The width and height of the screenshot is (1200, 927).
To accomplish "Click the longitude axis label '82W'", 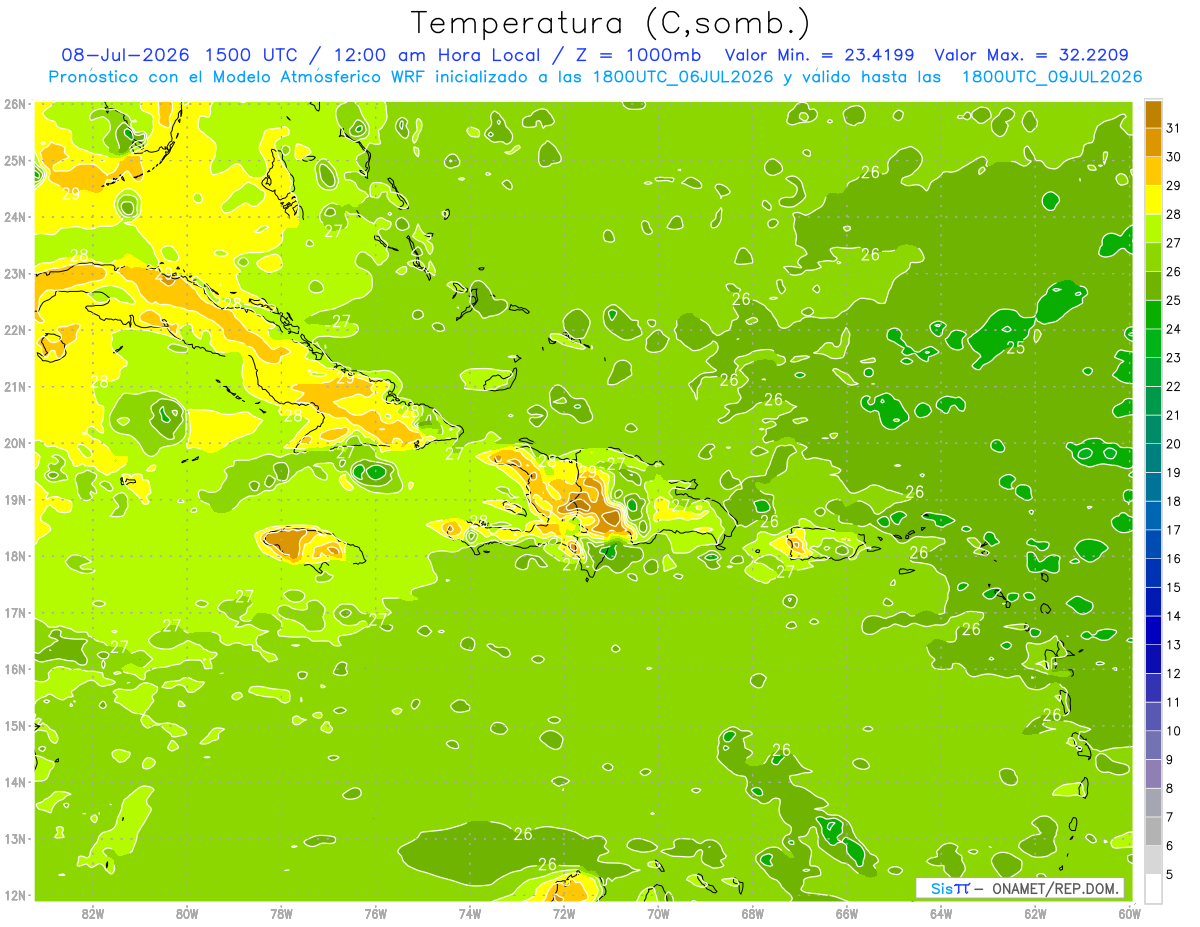I will [93, 913].
